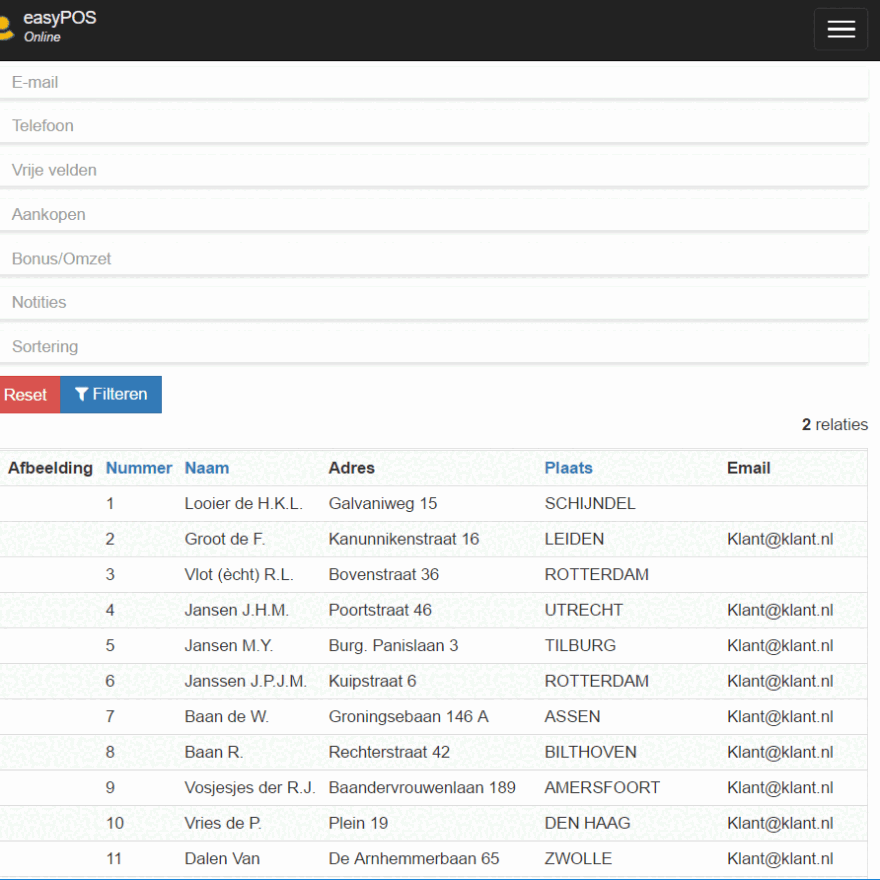
Task: Click the email in the Dalen Van row
Action: point(780,859)
